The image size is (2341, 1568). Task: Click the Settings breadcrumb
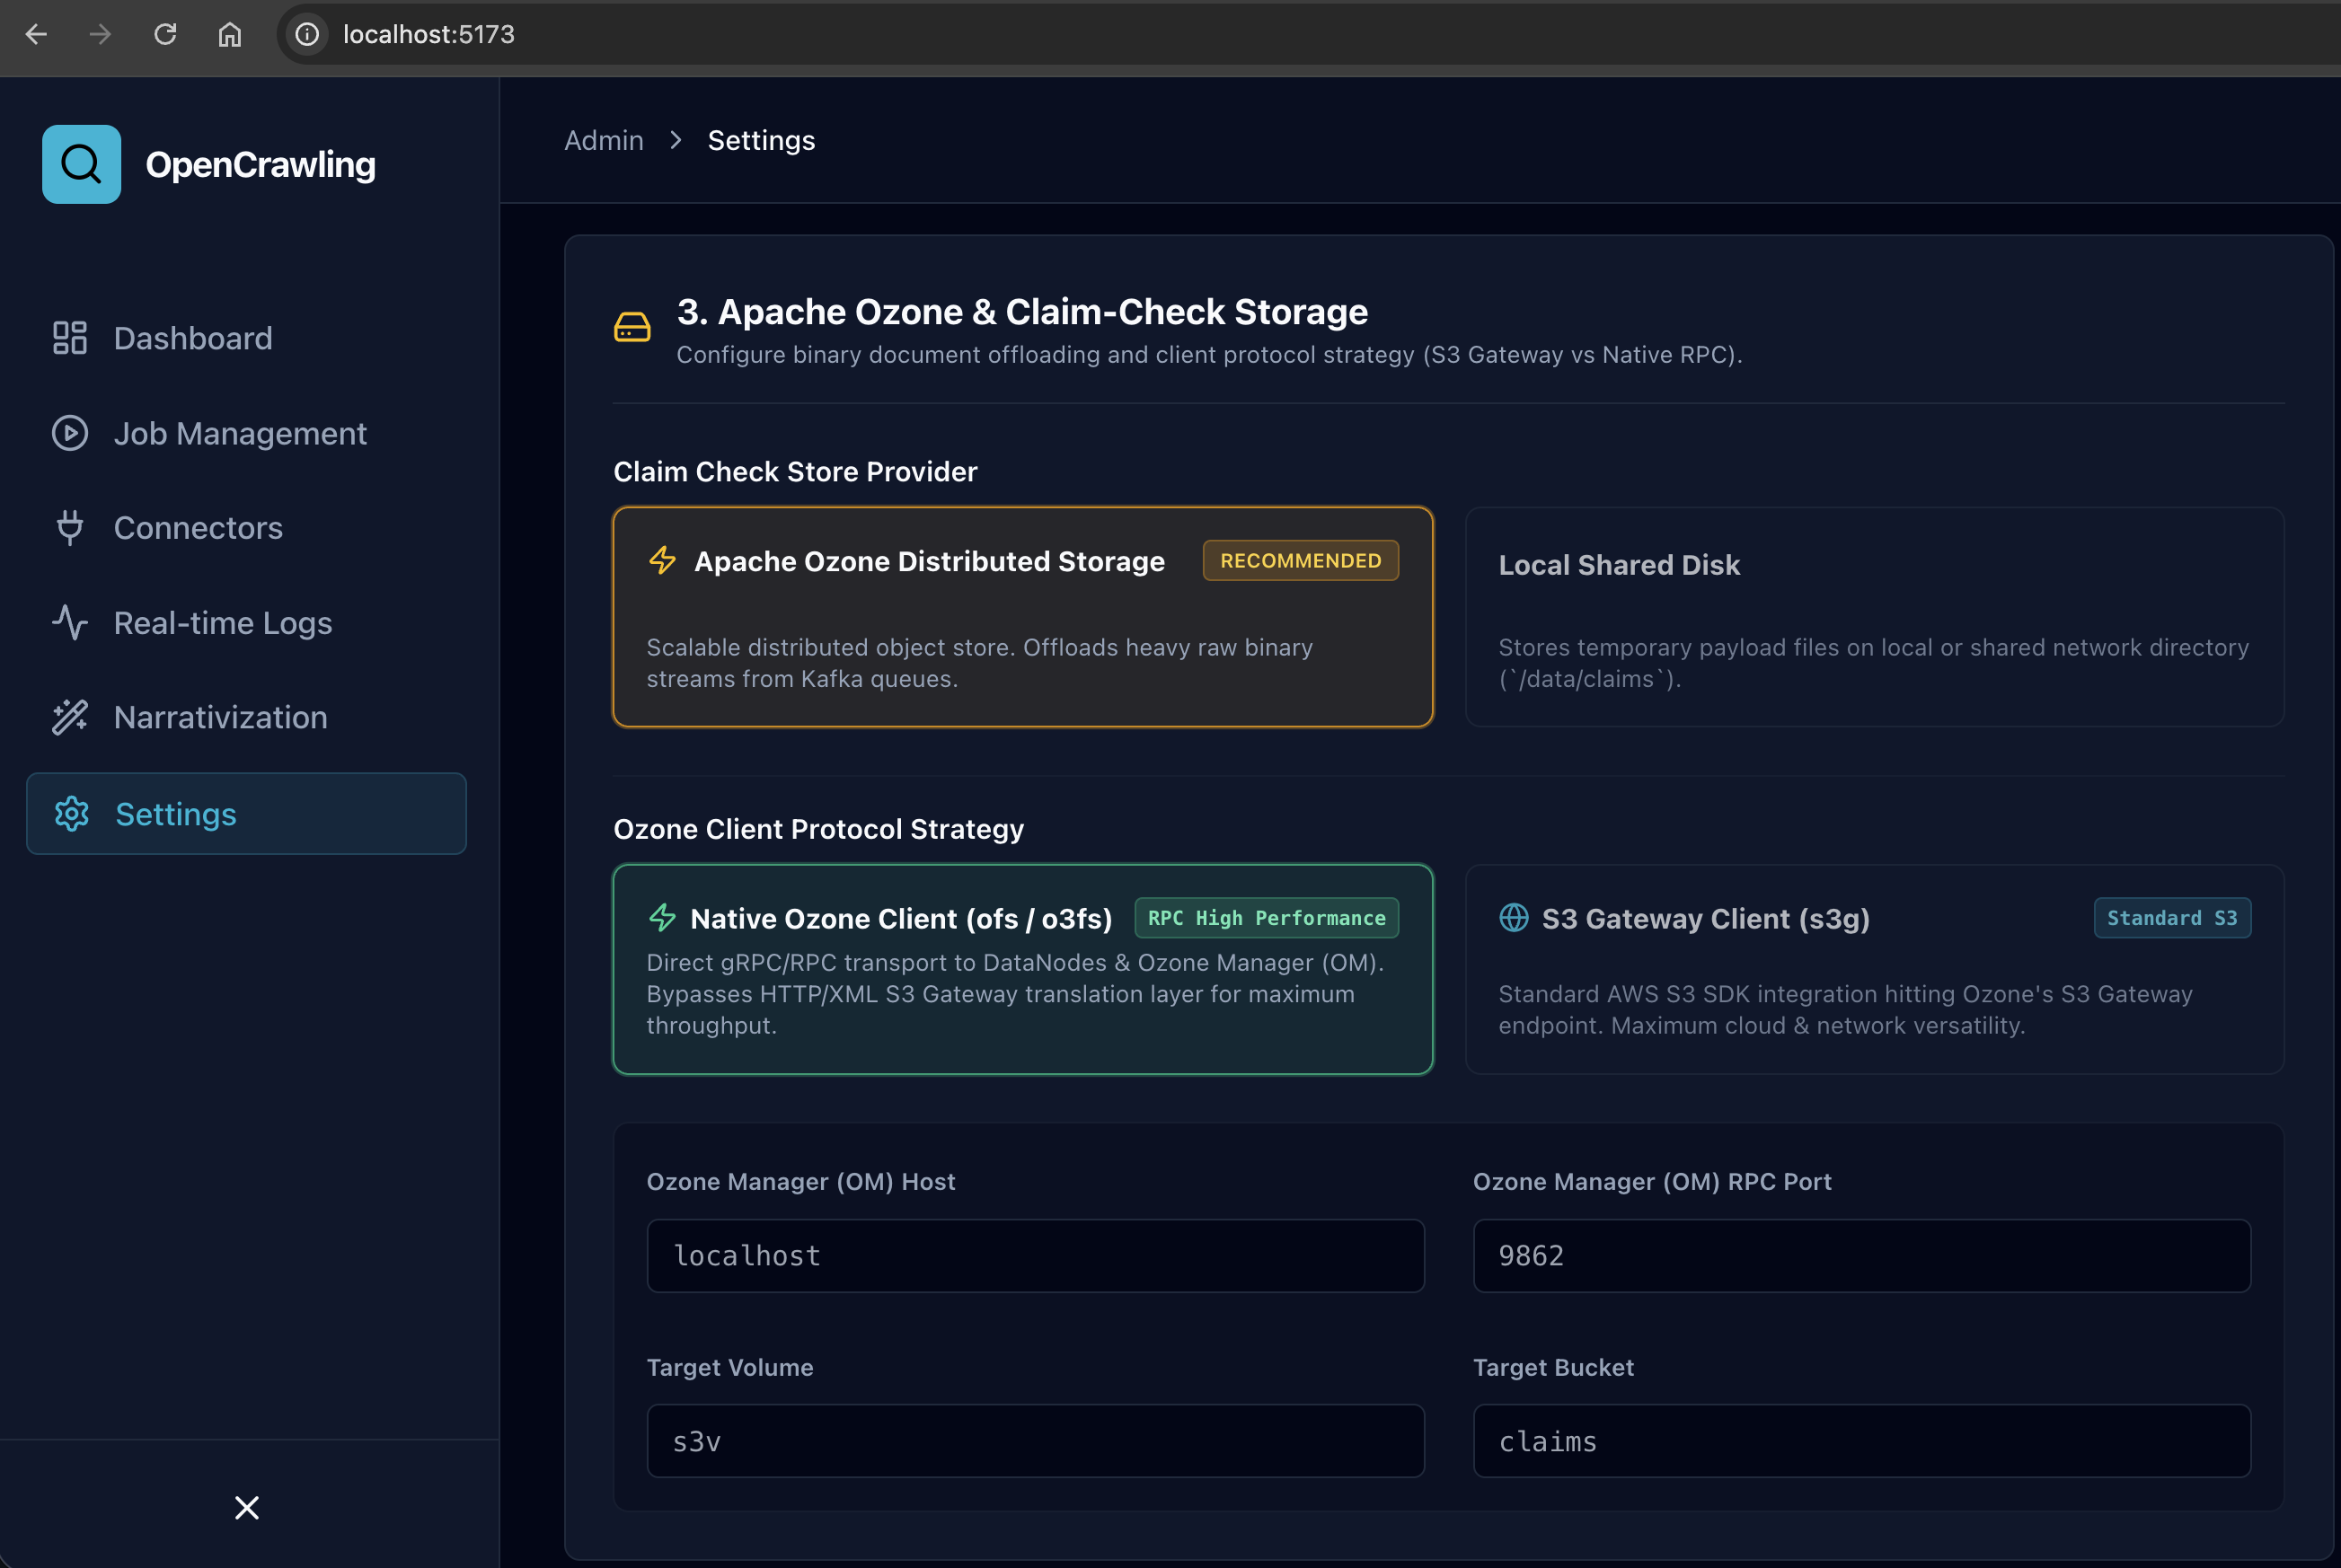click(x=761, y=140)
